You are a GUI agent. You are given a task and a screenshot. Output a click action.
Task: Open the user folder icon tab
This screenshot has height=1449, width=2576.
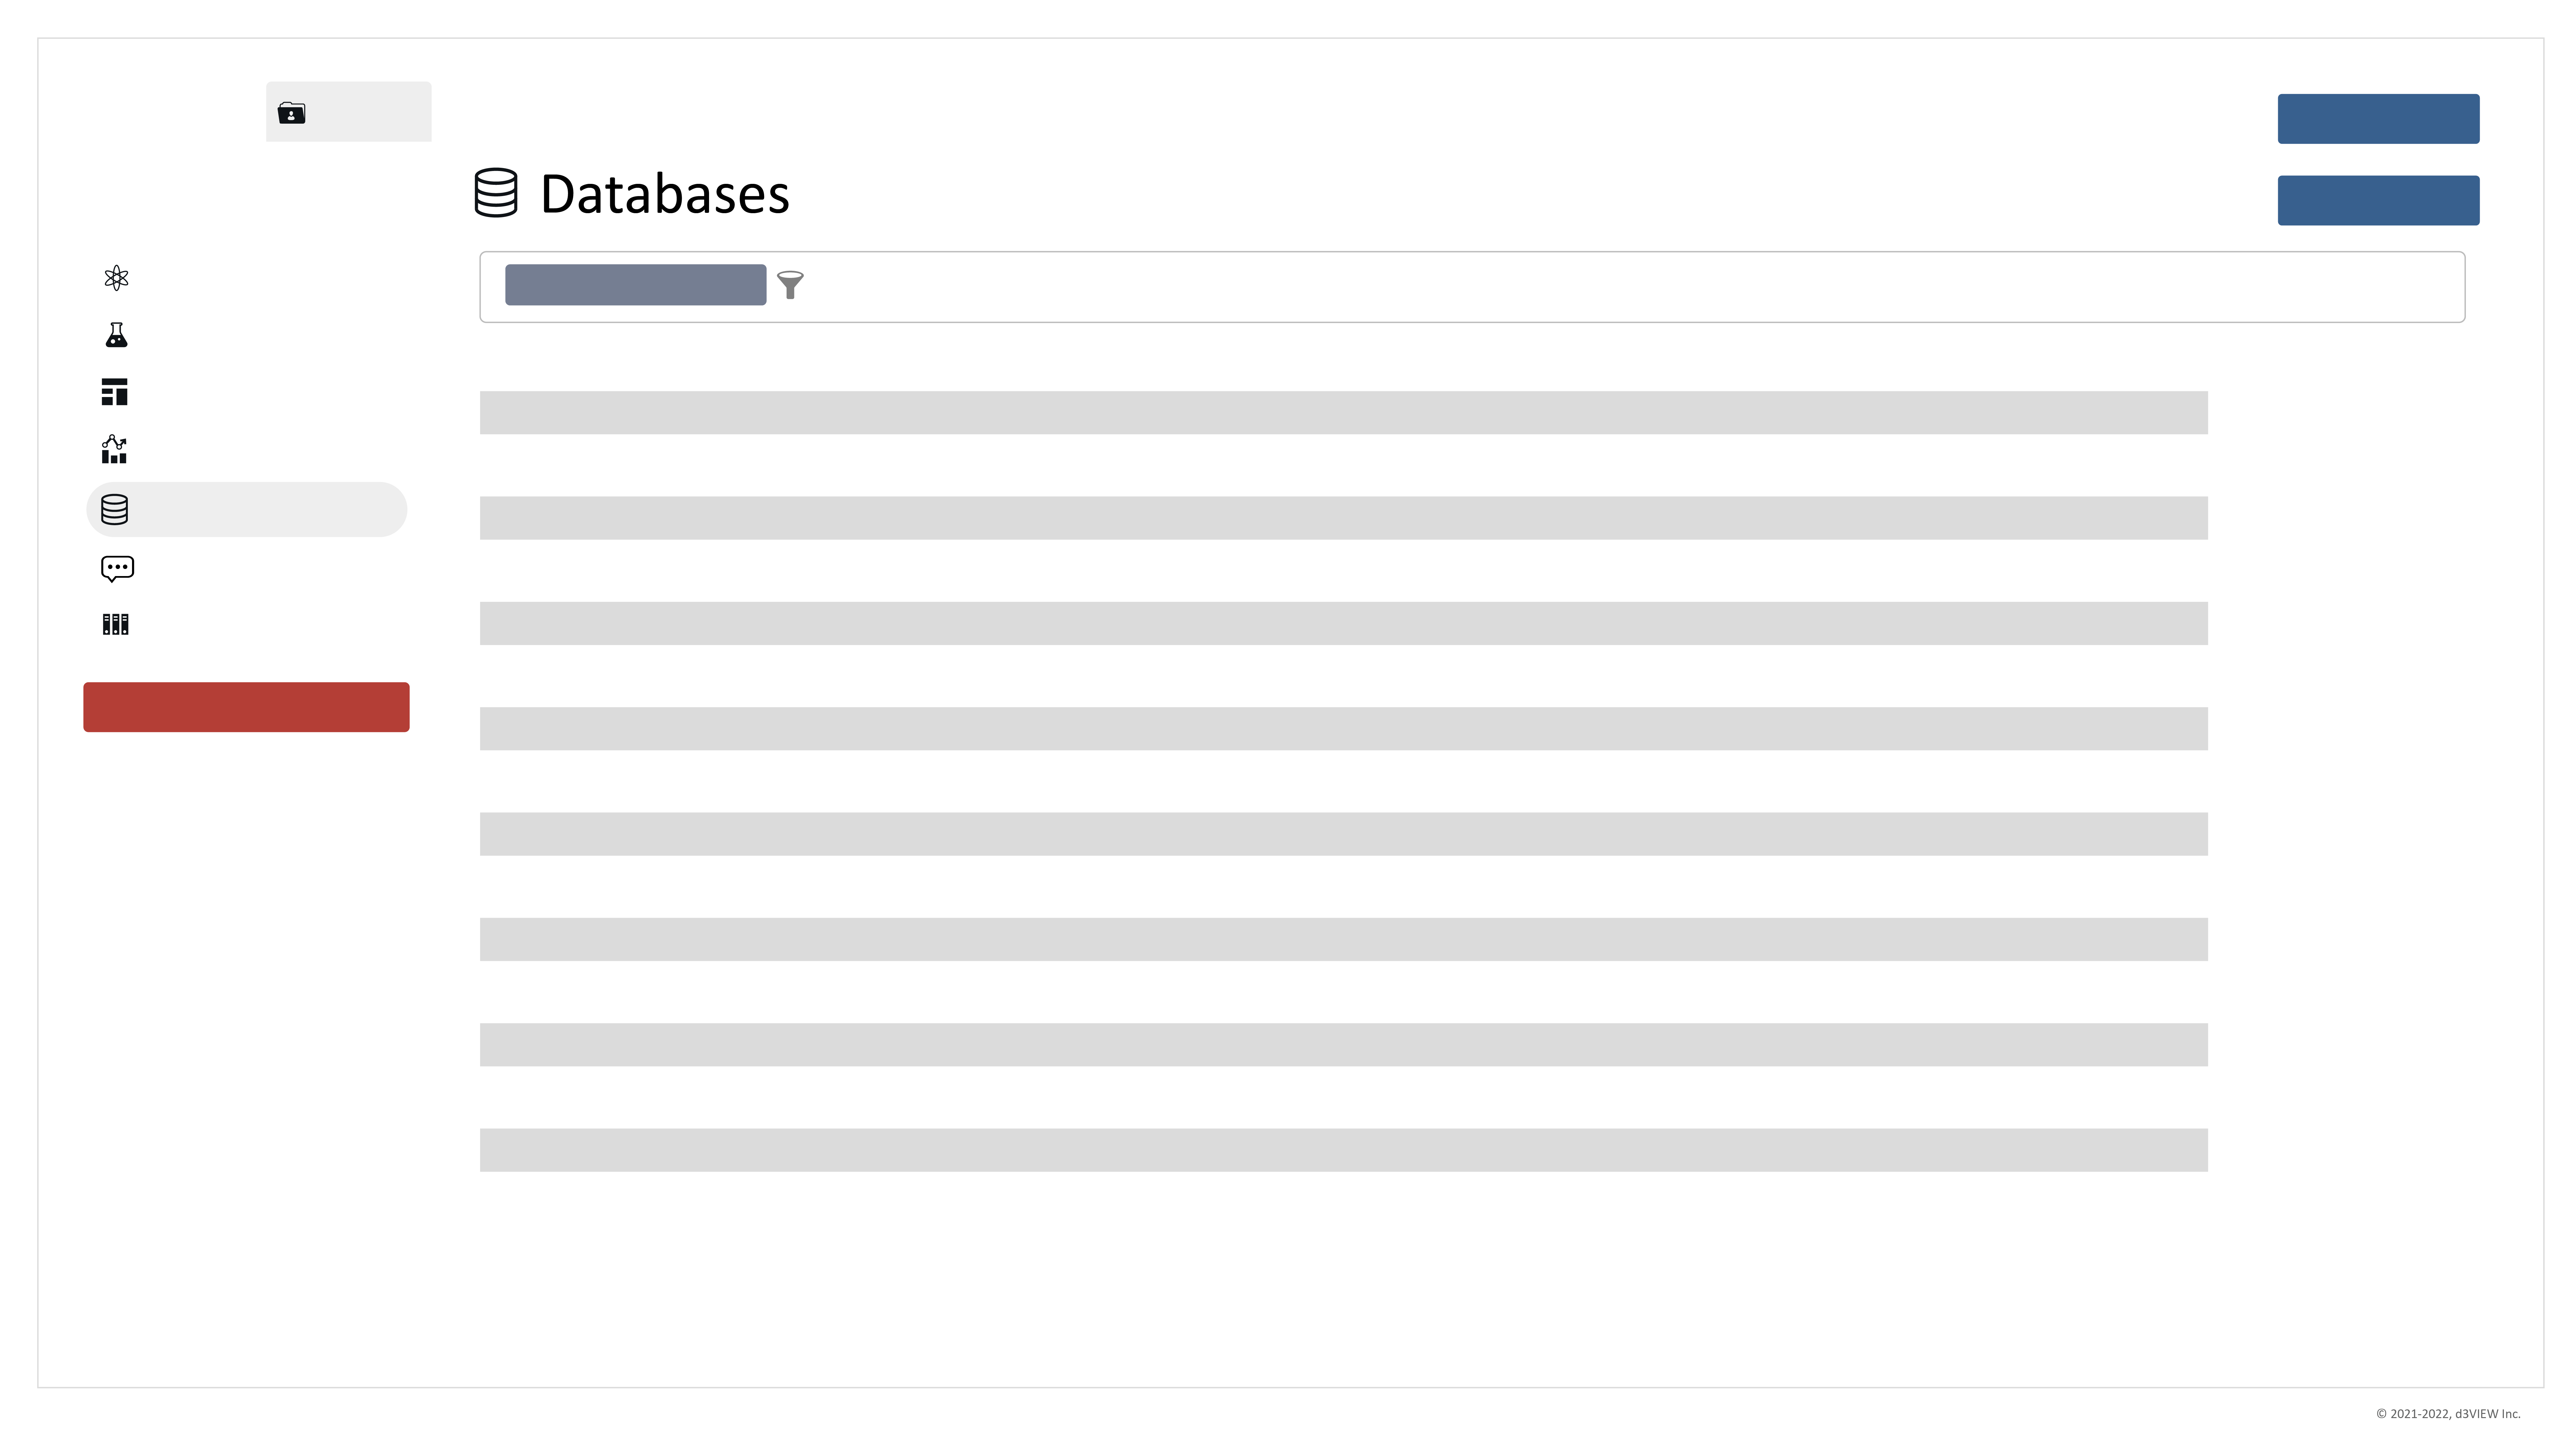348,112
